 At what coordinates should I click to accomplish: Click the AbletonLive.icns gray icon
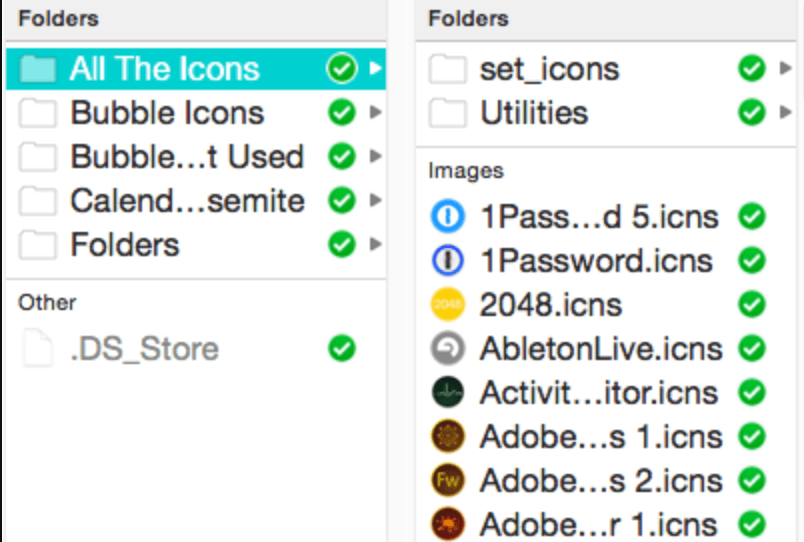[x=445, y=348]
